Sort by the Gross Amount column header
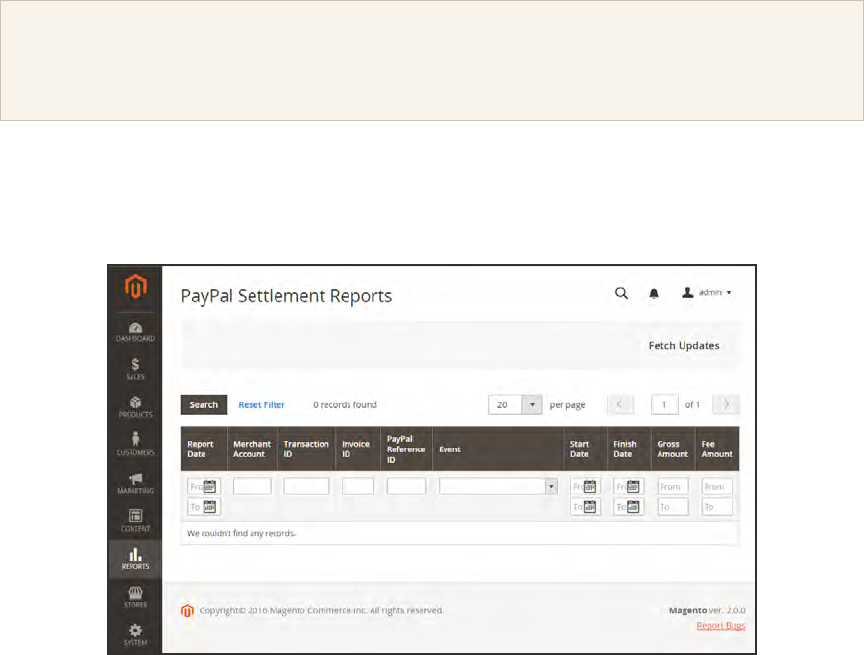 (x=672, y=449)
